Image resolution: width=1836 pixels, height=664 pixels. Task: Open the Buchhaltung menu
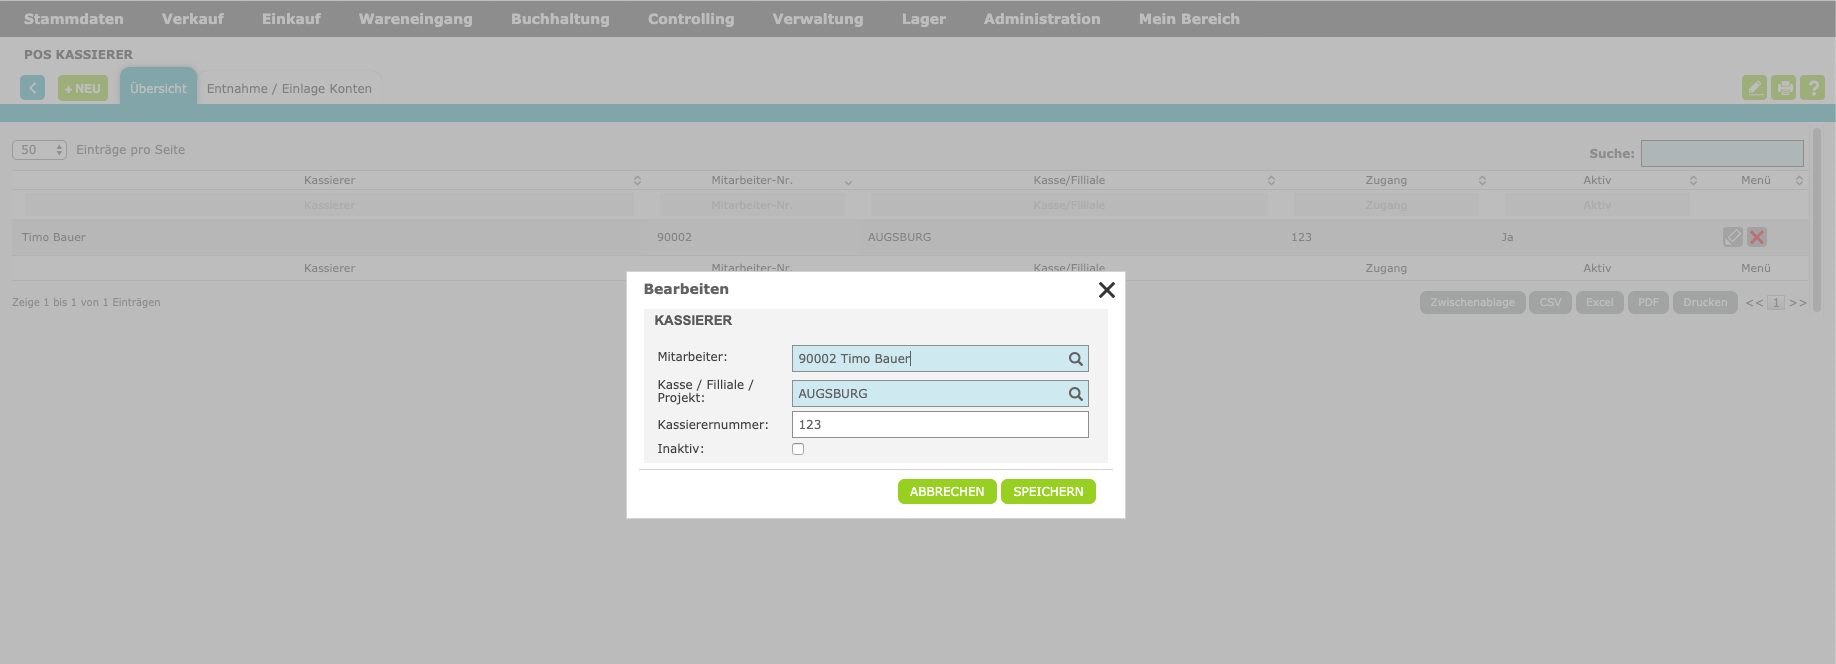click(x=560, y=19)
